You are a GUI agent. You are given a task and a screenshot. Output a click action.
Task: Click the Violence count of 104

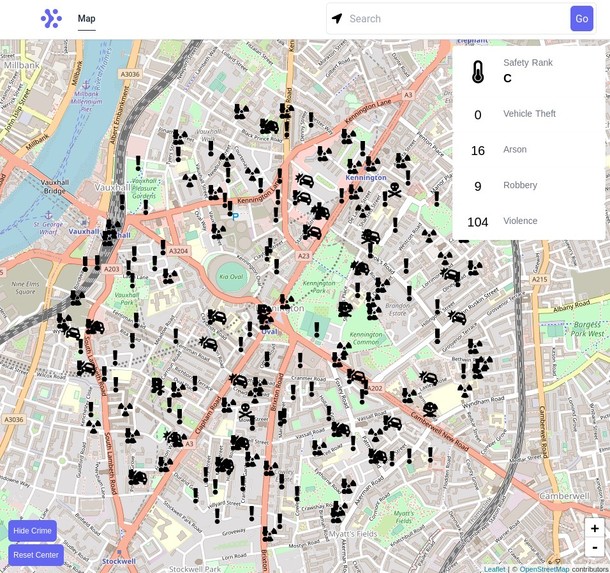[478, 222]
